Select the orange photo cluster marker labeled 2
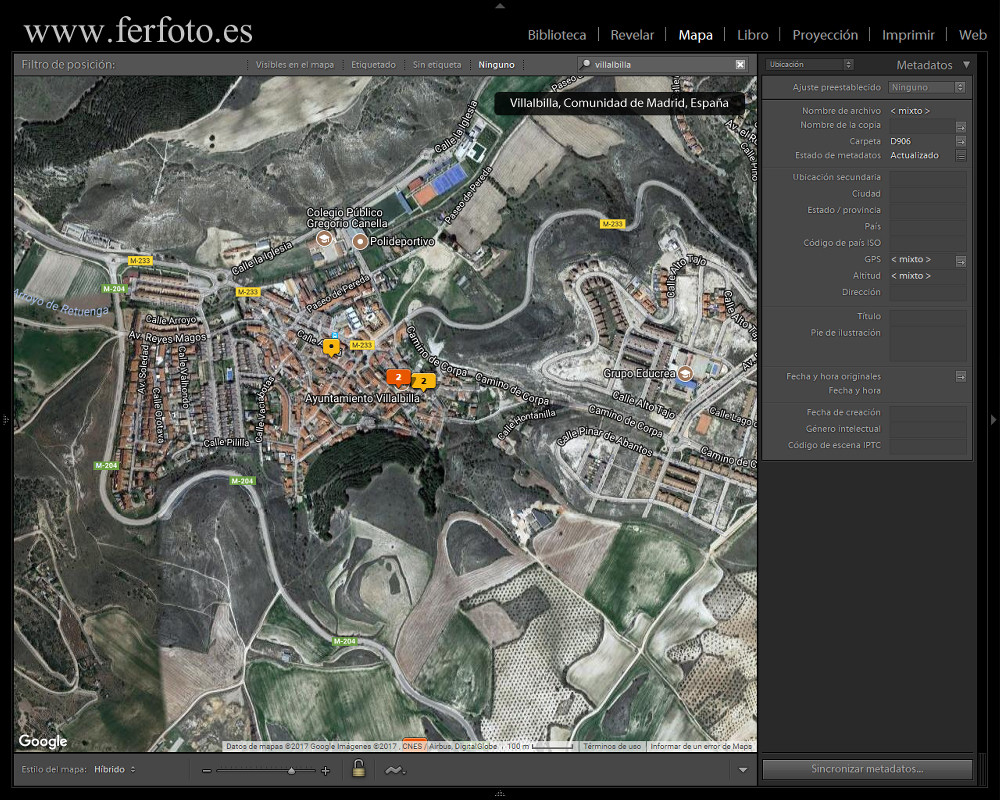 pos(399,378)
